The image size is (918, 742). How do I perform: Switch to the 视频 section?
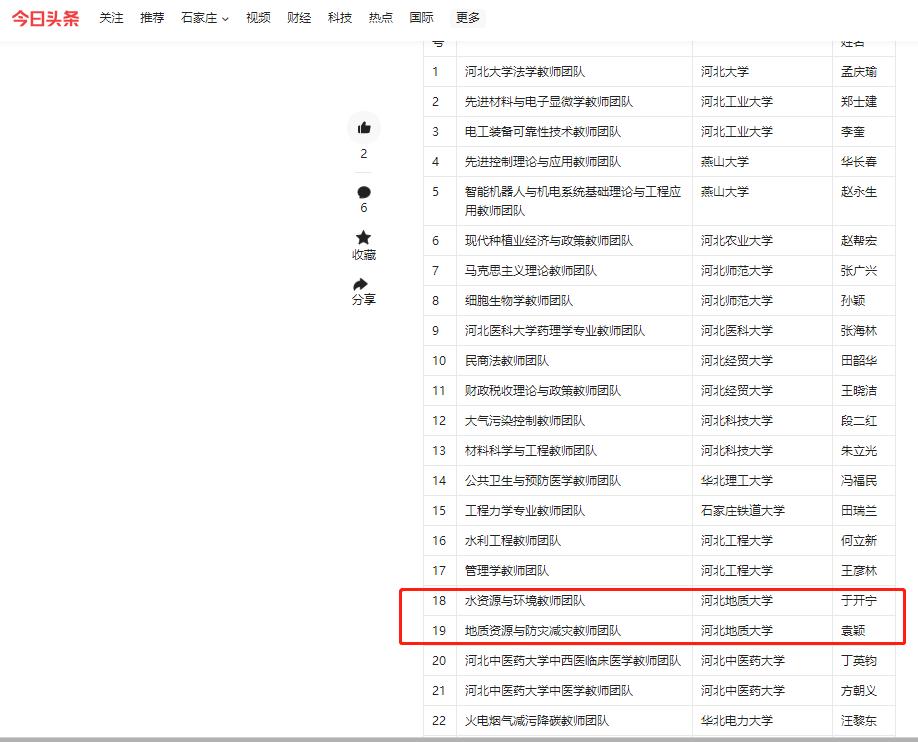point(258,18)
